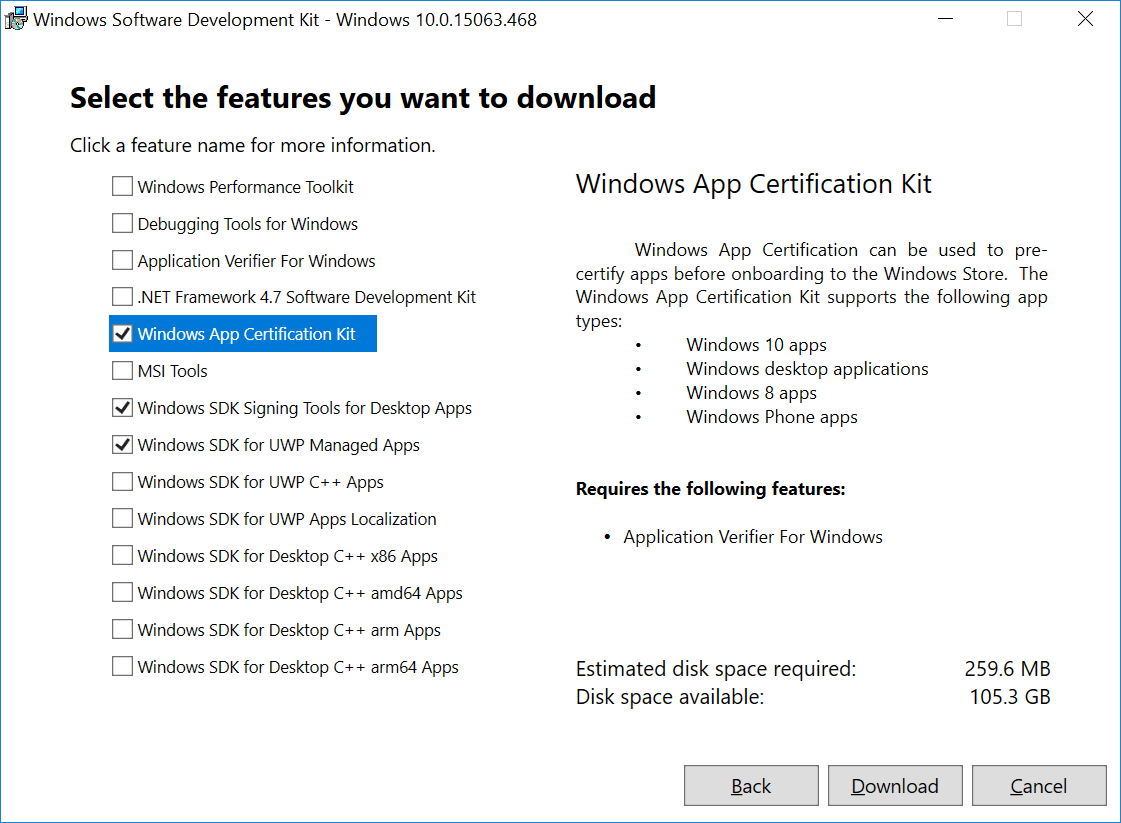1121x823 pixels.
Task: Enable Windows SDK for Desktop C++ arm Apps
Action: point(122,630)
